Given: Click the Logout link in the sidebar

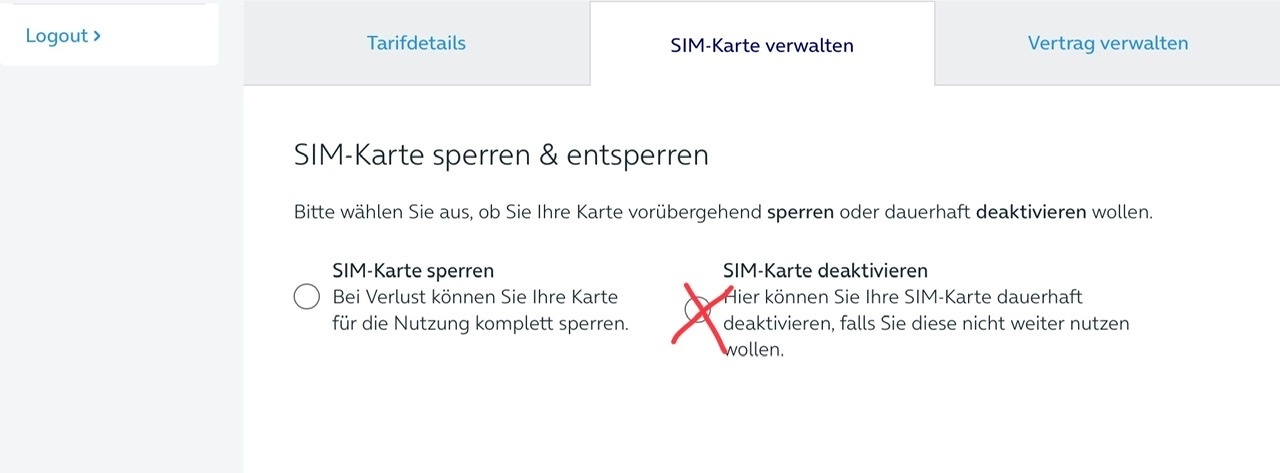Looking at the screenshot, I should [63, 36].
